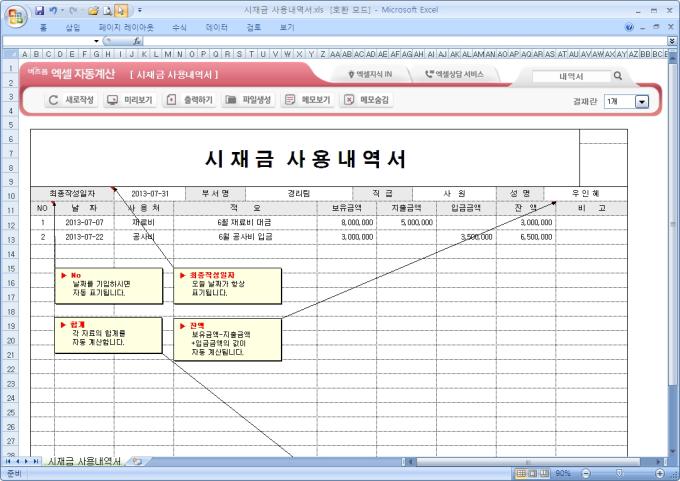Image resolution: width=680 pixels, height=481 pixels.
Task: Switch to Normal view icon
Action: (x=521, y=473)
